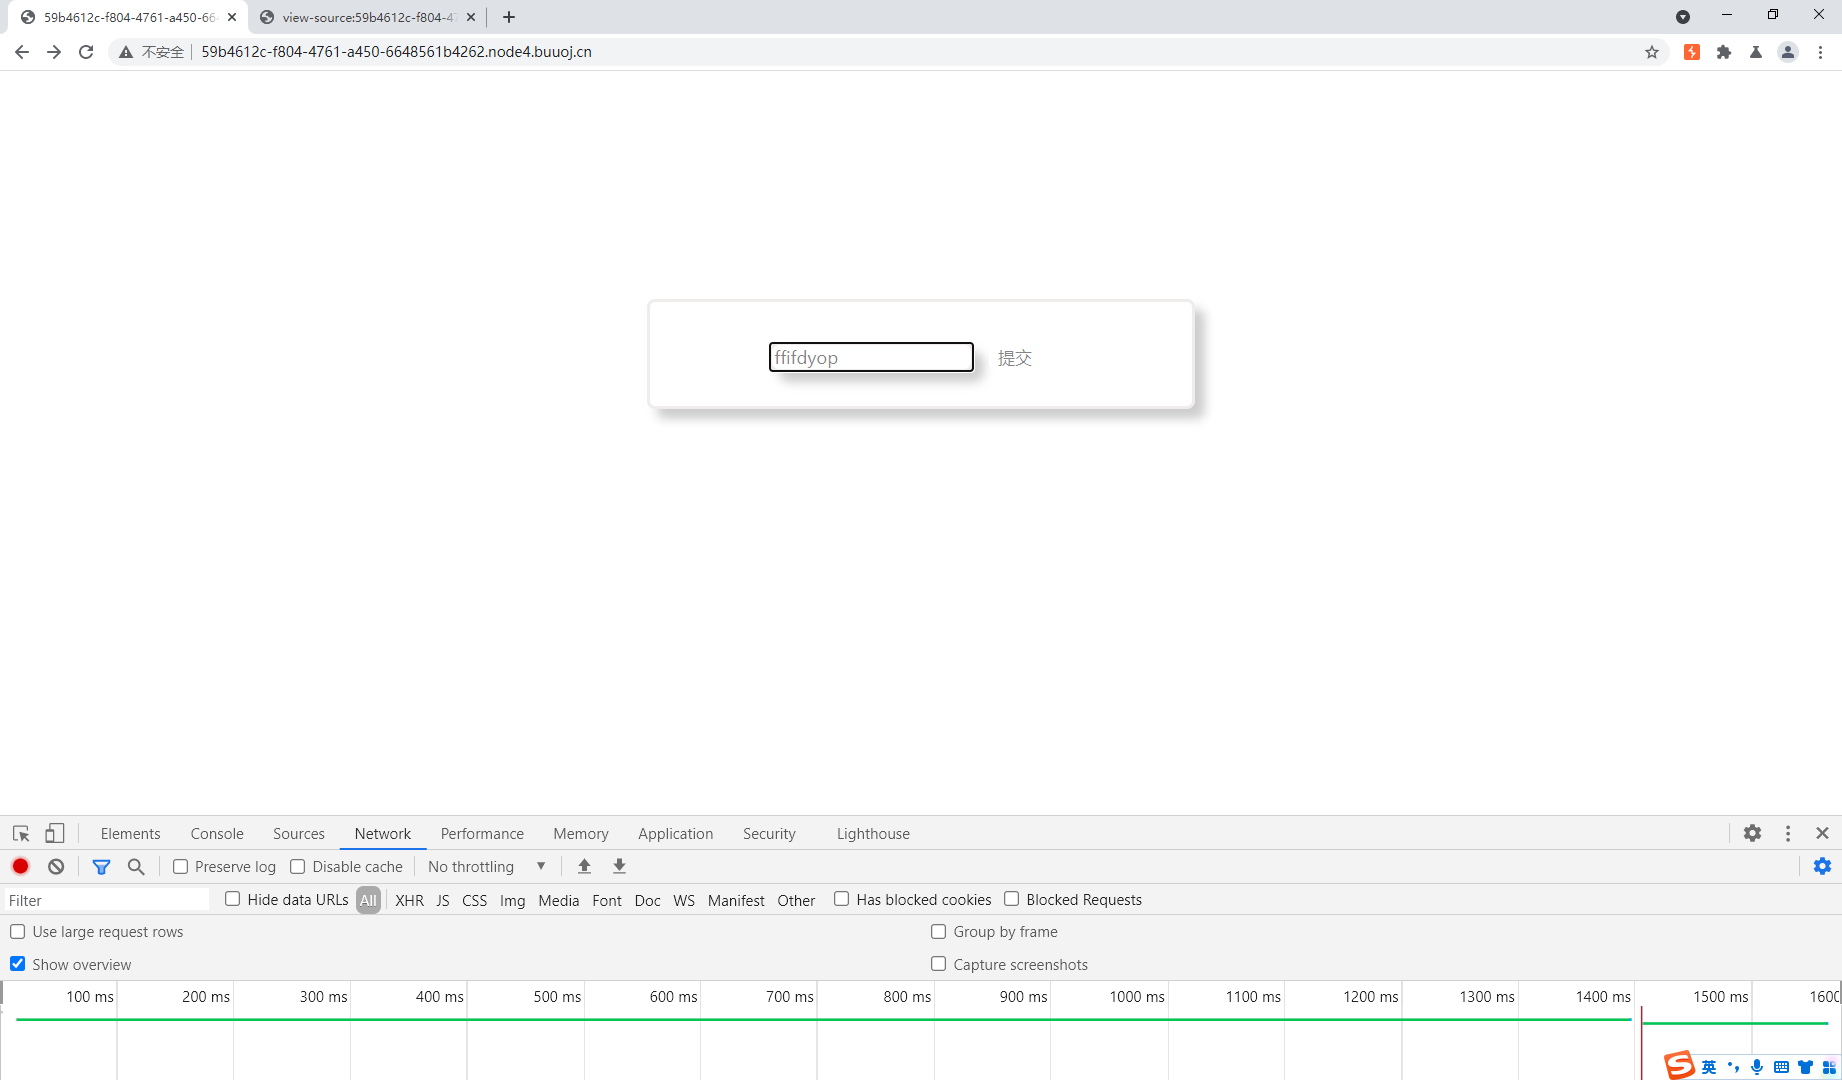Open Network settings blue gear
Viewport: 1842px width, 1080px height.
(1822, 866)
